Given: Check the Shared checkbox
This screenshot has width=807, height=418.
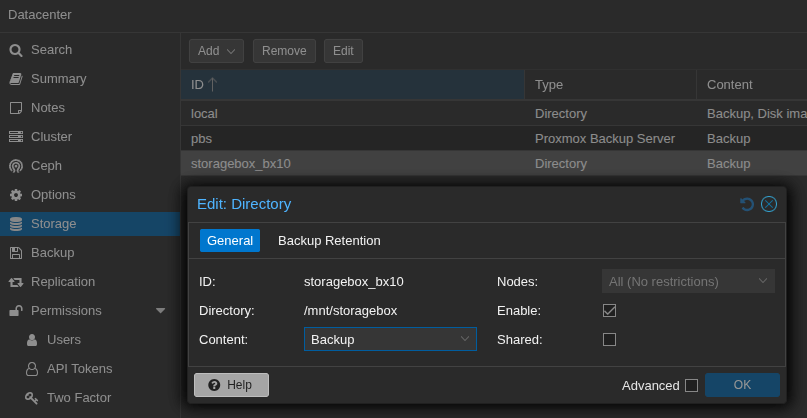Looking at the screenshot, I should point(609,339).
